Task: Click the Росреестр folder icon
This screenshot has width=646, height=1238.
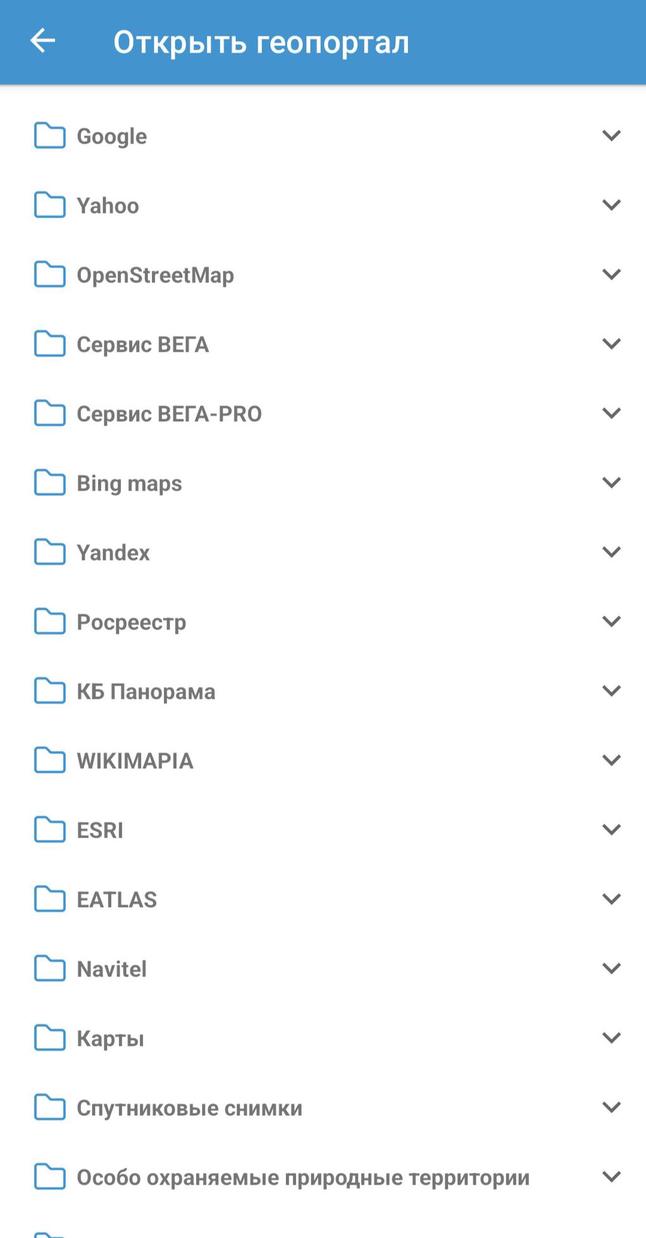Action: point(49,621)
